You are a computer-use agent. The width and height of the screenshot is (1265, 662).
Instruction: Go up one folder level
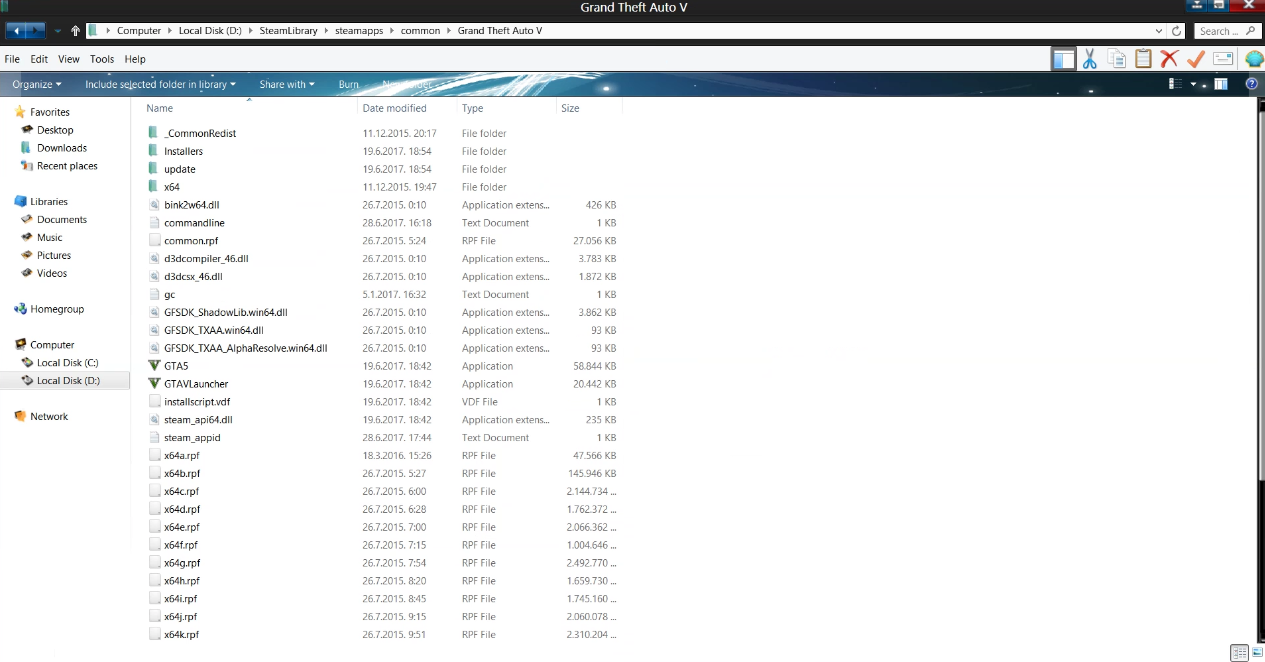(x=75, y=31)
